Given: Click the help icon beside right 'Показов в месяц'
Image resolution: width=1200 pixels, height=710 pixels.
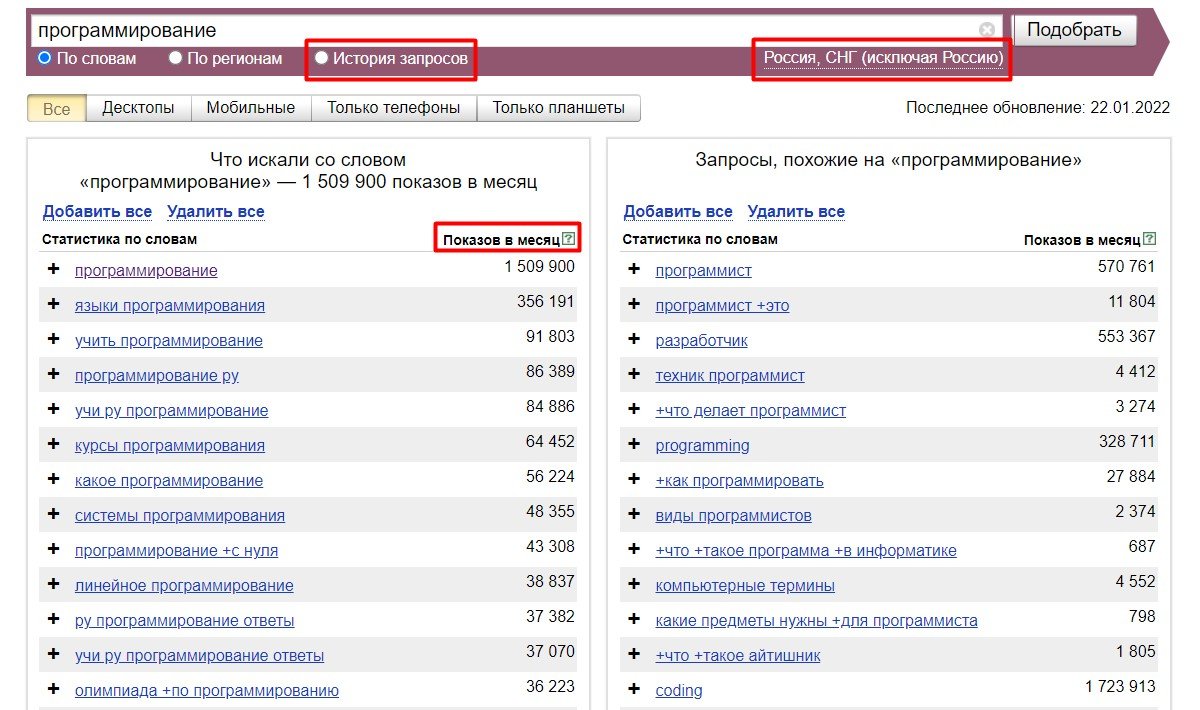Looking at the screenshot, I should tap(1150, 239).
